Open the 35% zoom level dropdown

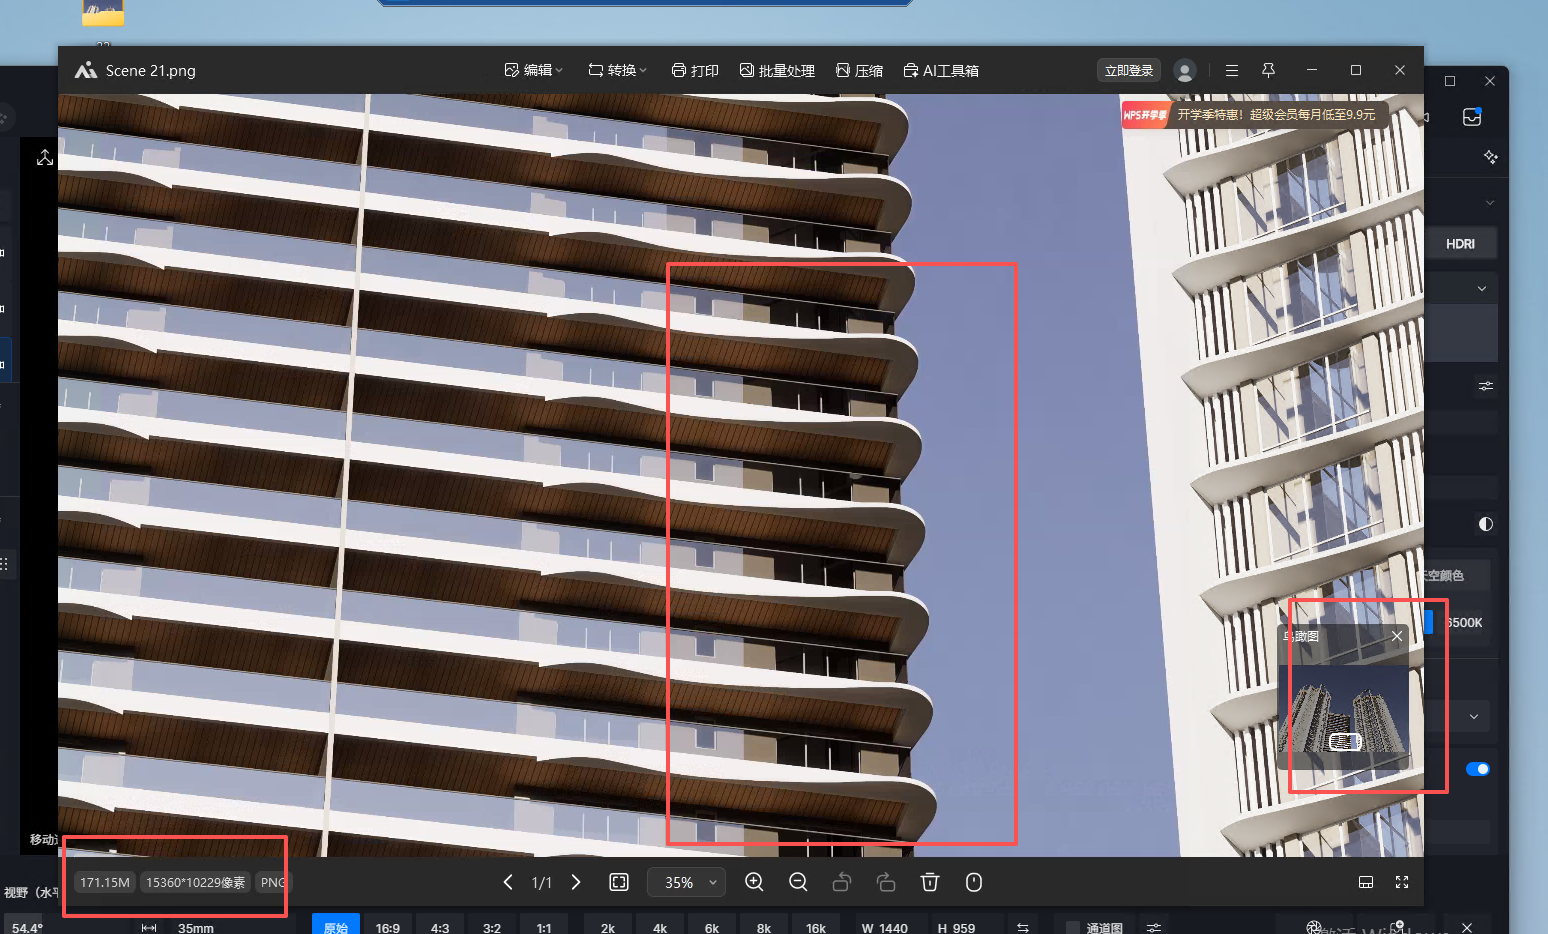point(686,882)
